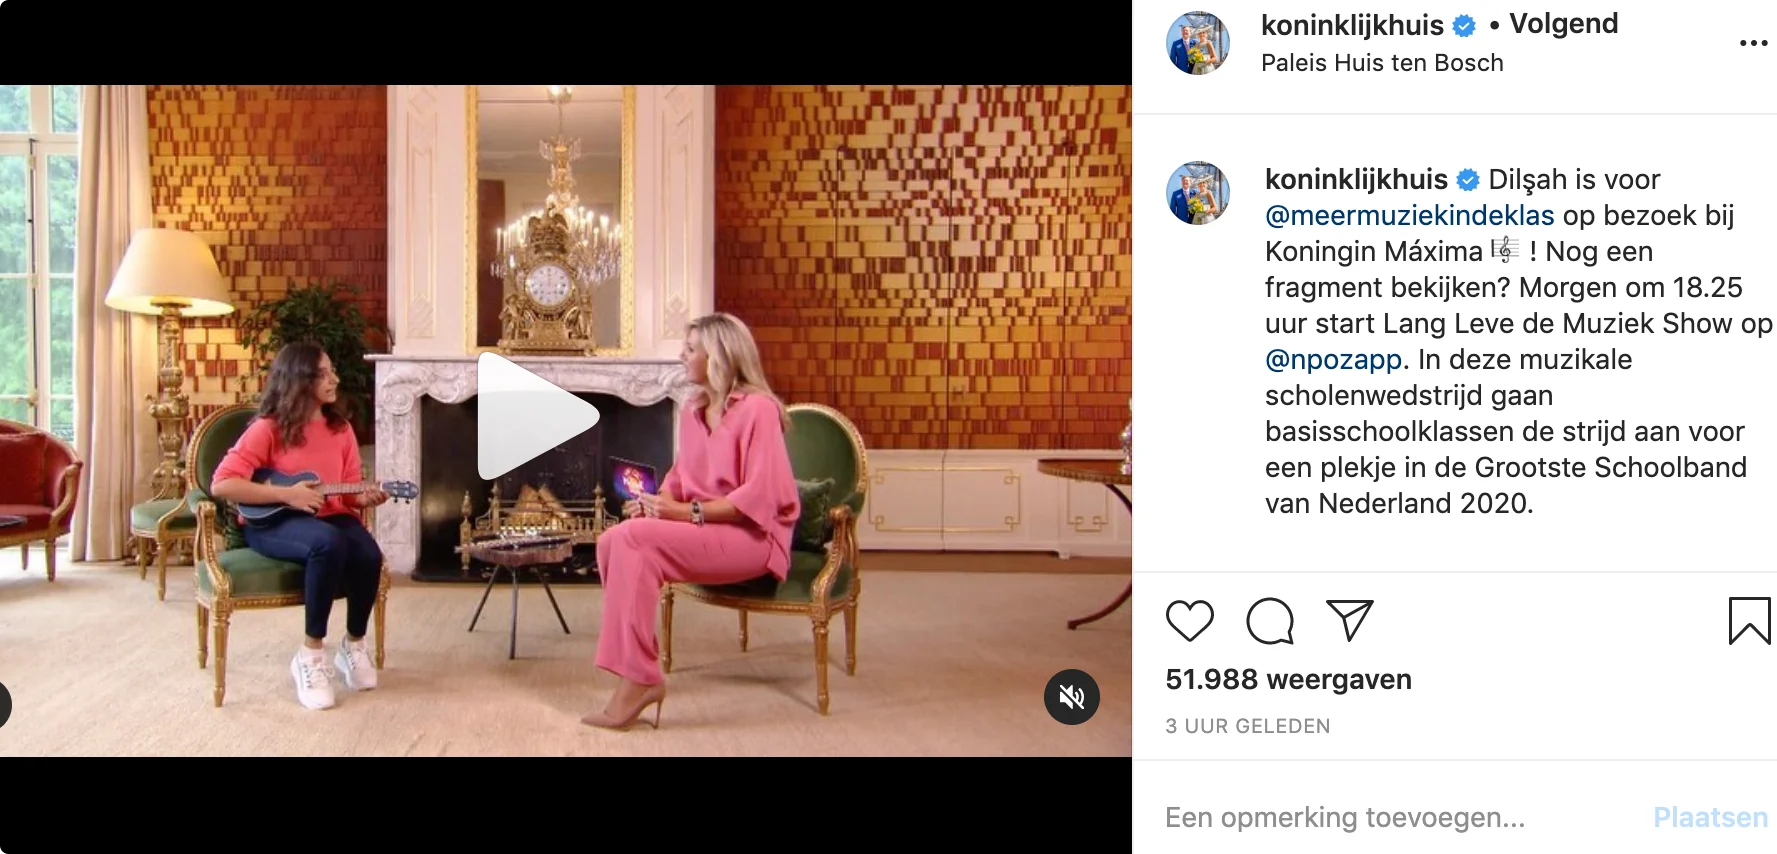The height and width of the screenshot is (854, 1777).
Task: Click koninklijkhuis username in post header
Action: click(1352, 25)
